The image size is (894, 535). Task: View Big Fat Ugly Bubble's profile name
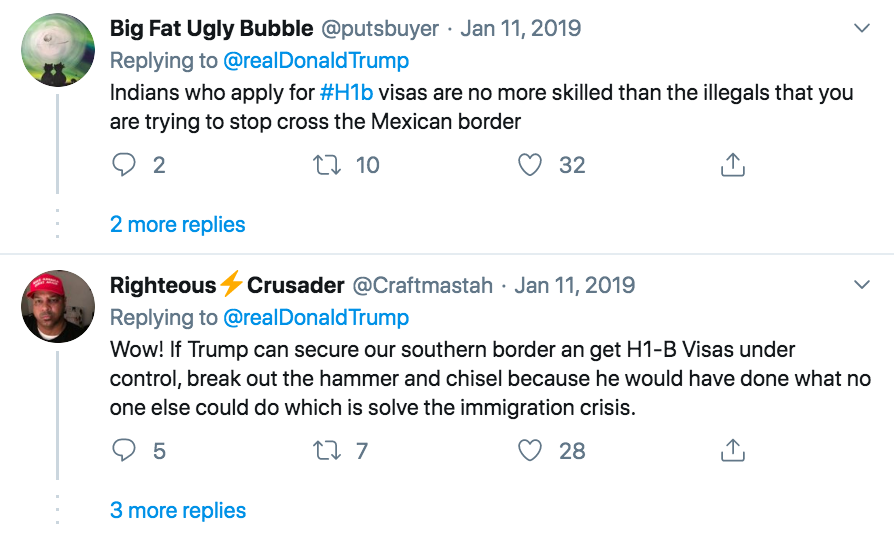pos(211,28)
